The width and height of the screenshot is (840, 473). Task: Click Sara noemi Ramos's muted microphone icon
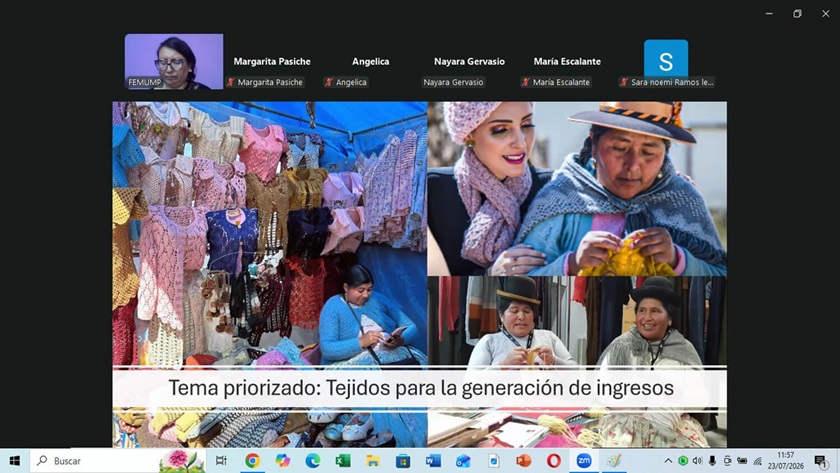coord(624,82)
